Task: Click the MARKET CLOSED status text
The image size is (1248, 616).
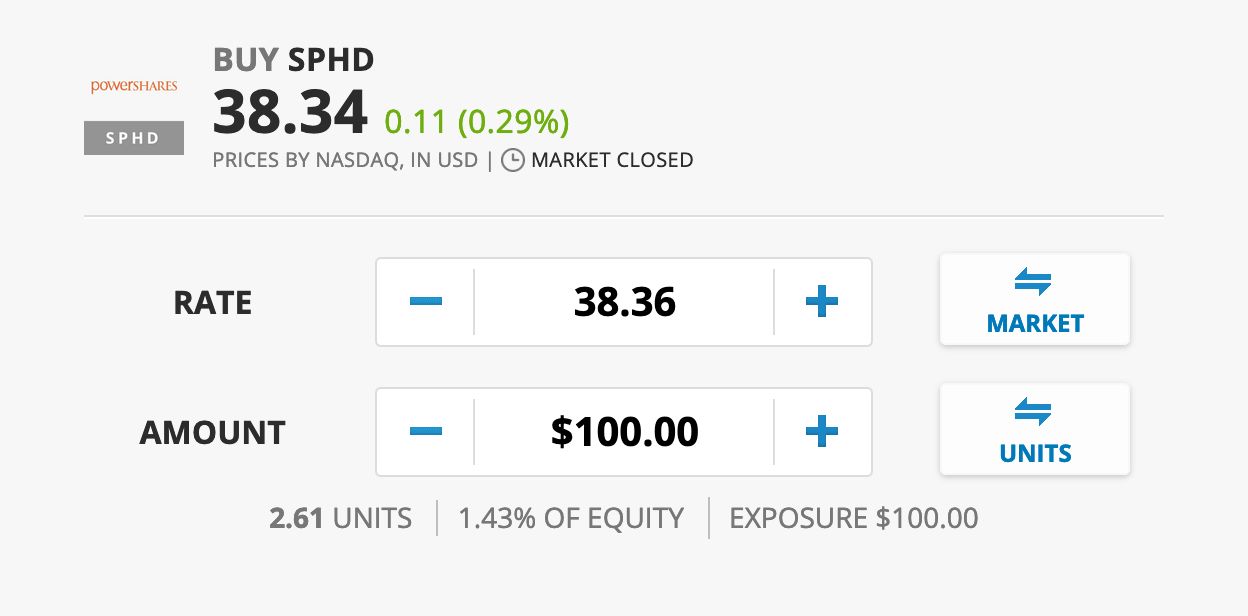Action: [612, 160]
